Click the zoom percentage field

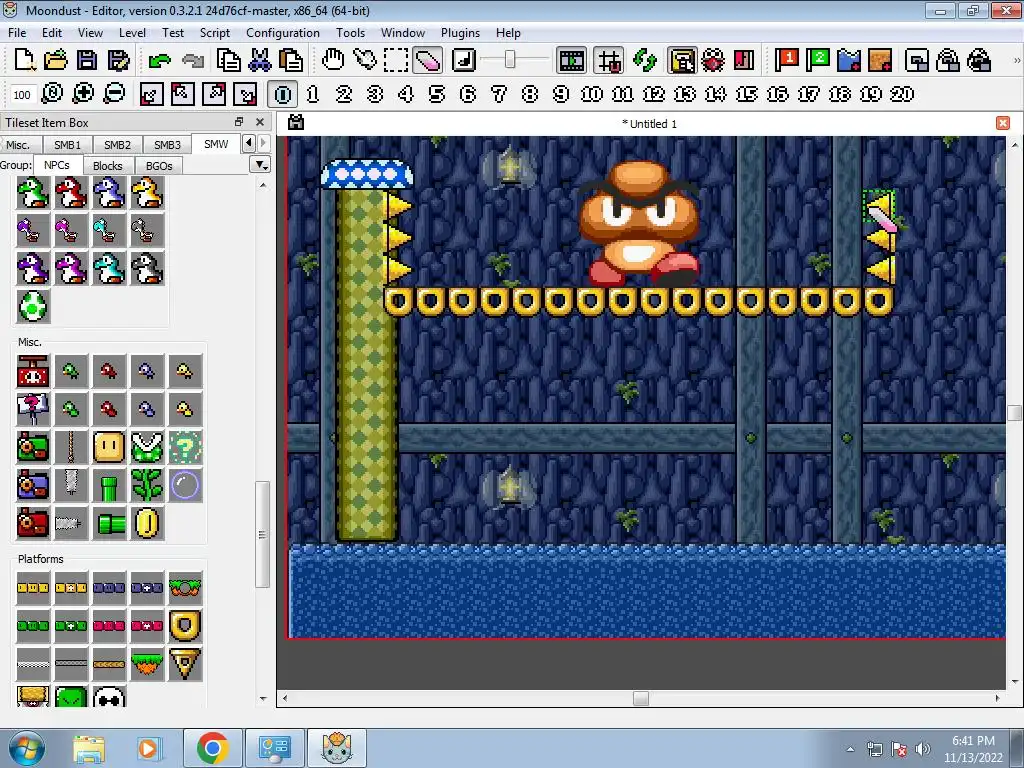pyautogui.click(x=22, y=95)
